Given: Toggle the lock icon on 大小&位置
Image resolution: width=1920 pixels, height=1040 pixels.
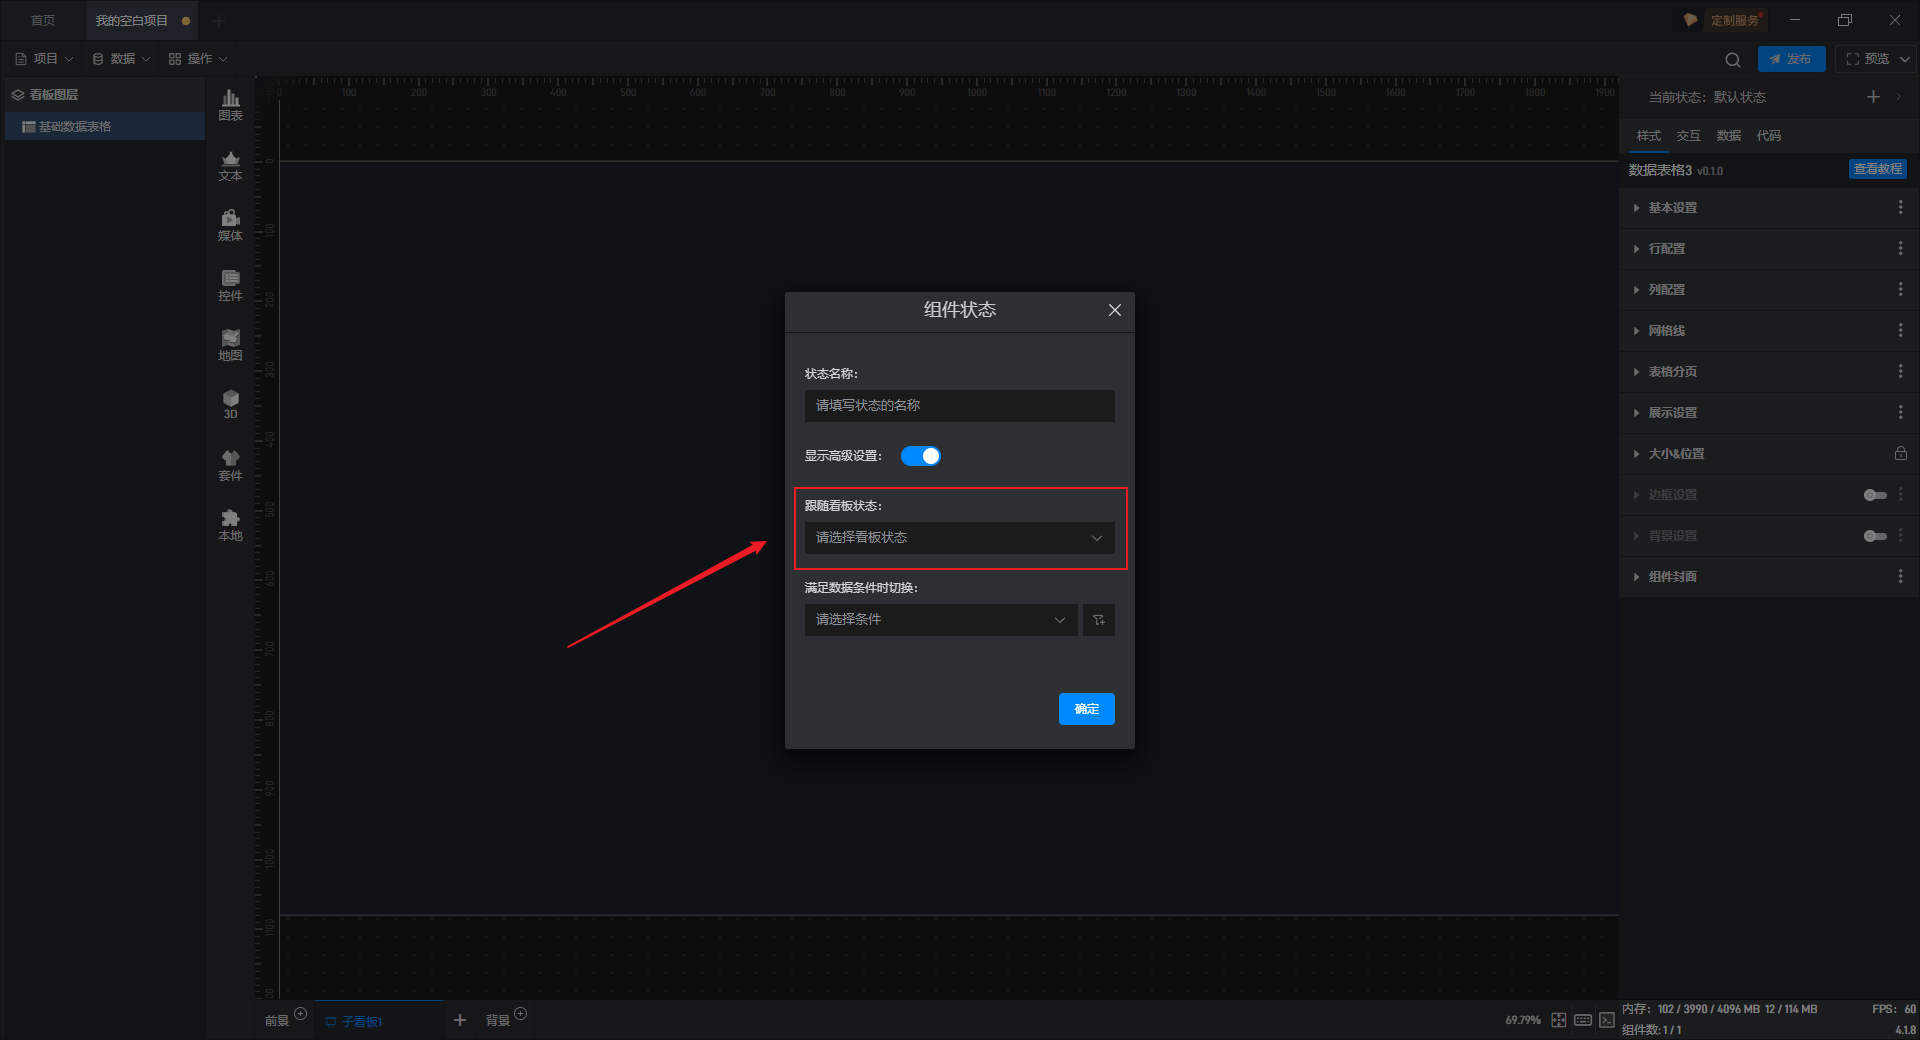Looking at the screenshot, I should (x=1900, y=453).
